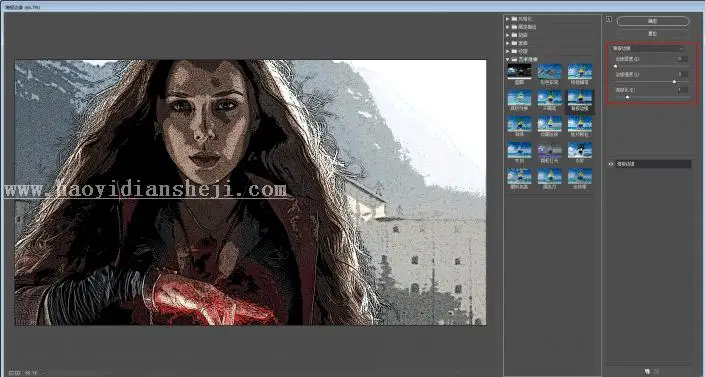This screenshot has width=705, height=377.
Task: Expand the first filter folder (Stylize)
Action: click(508, 19)
